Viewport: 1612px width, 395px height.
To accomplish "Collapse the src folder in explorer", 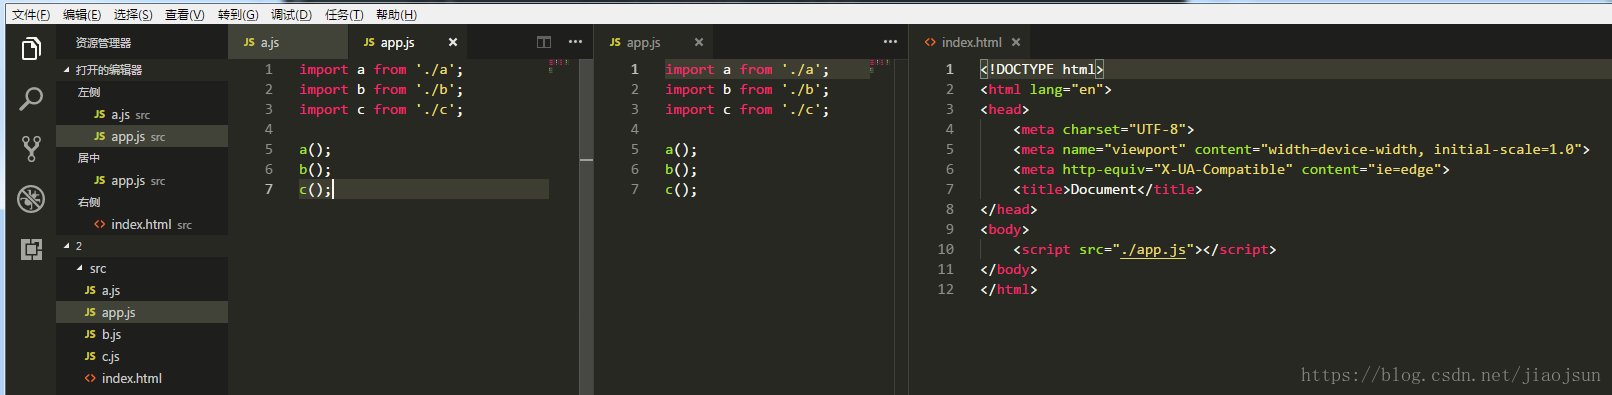I will 142,268.
